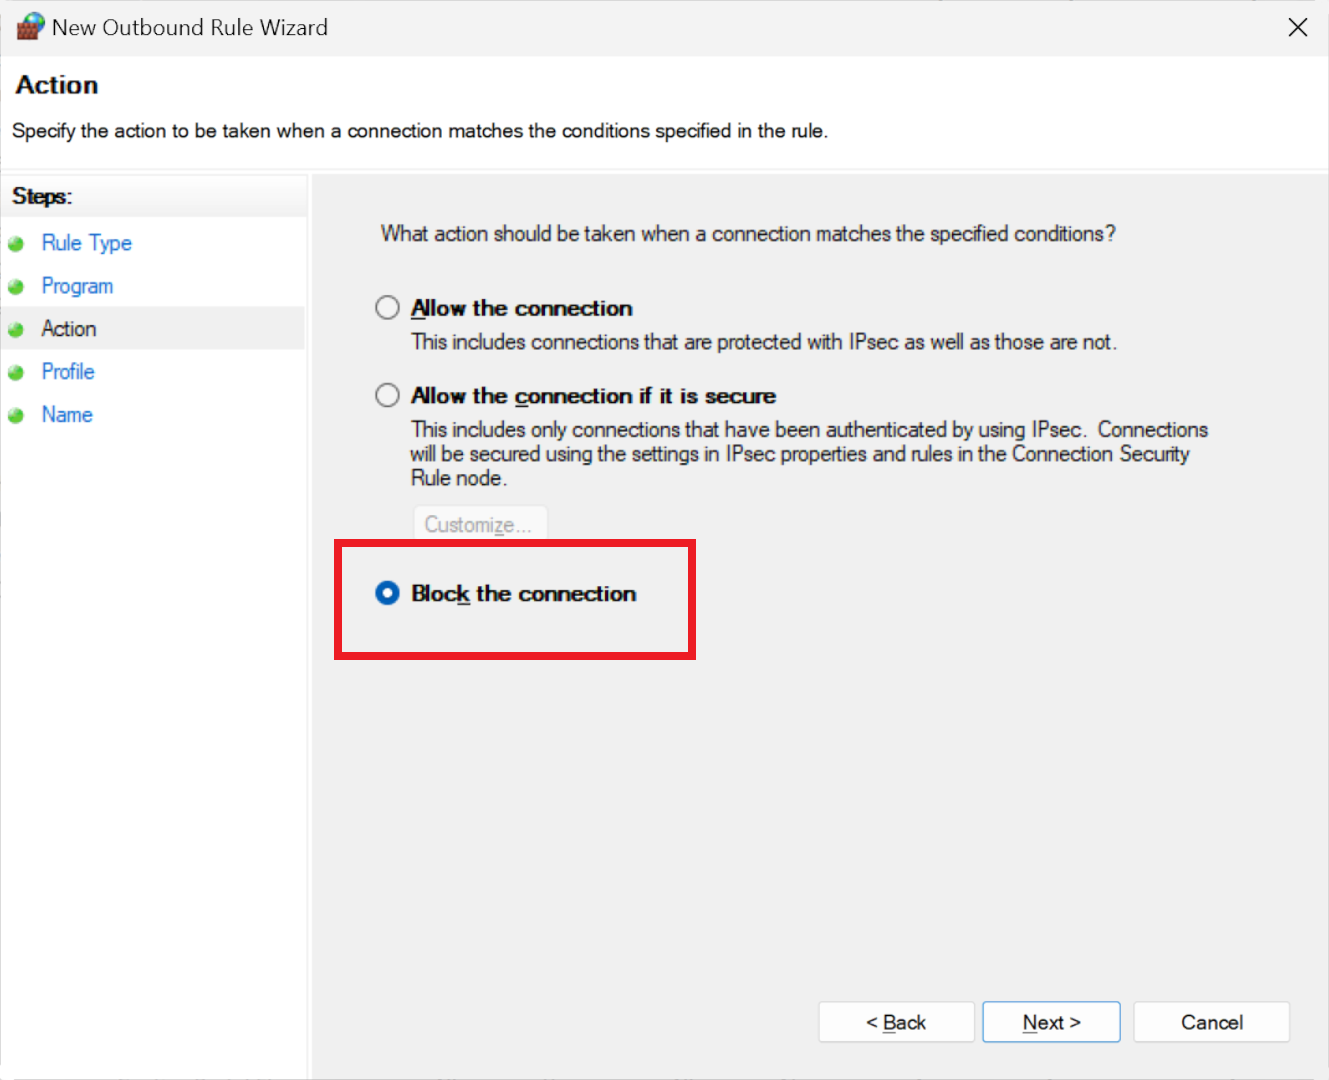Close the New Outbound Rule Wizard window

pyautogui.click(x=1297, y=27)
